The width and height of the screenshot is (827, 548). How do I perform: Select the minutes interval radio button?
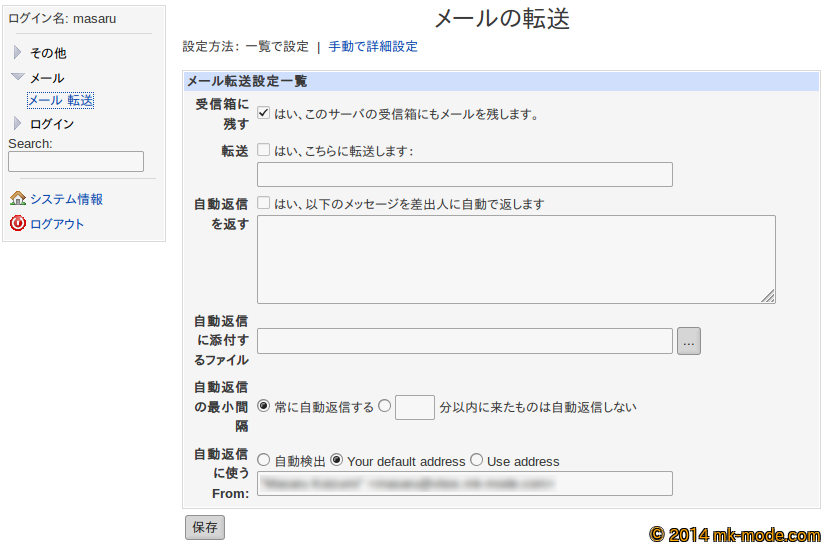tap(385, 406)
